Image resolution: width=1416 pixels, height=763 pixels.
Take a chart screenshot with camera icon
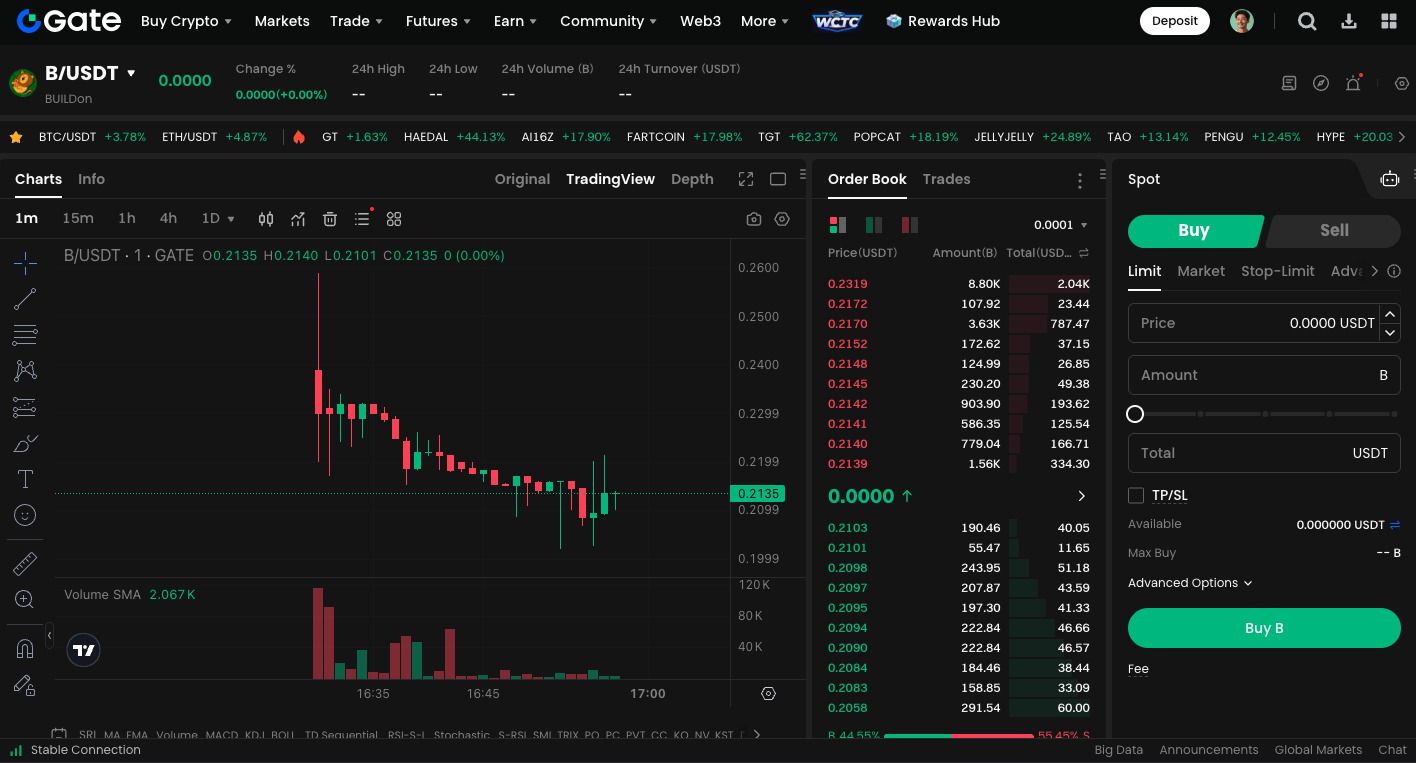click(755, 218)
